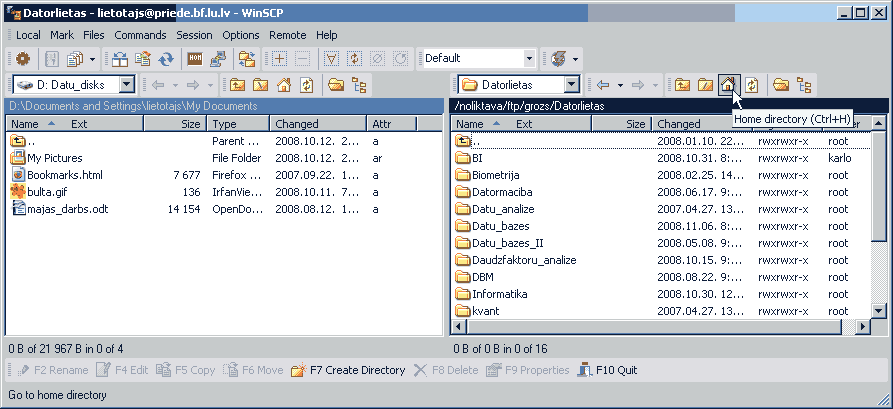Go to local parent directory toolbar icon
This screenshot has width=893, height=409.
coord(237,85)
